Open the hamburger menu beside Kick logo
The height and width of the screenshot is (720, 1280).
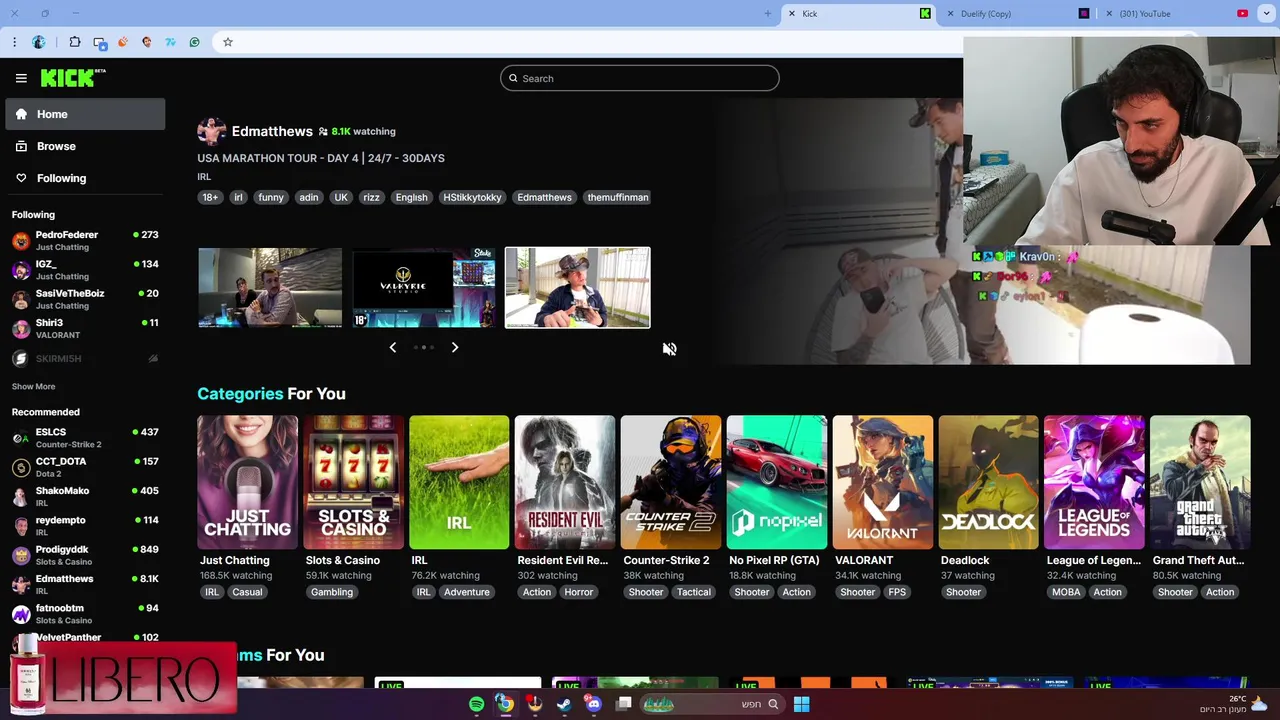[x=21, y=78]
